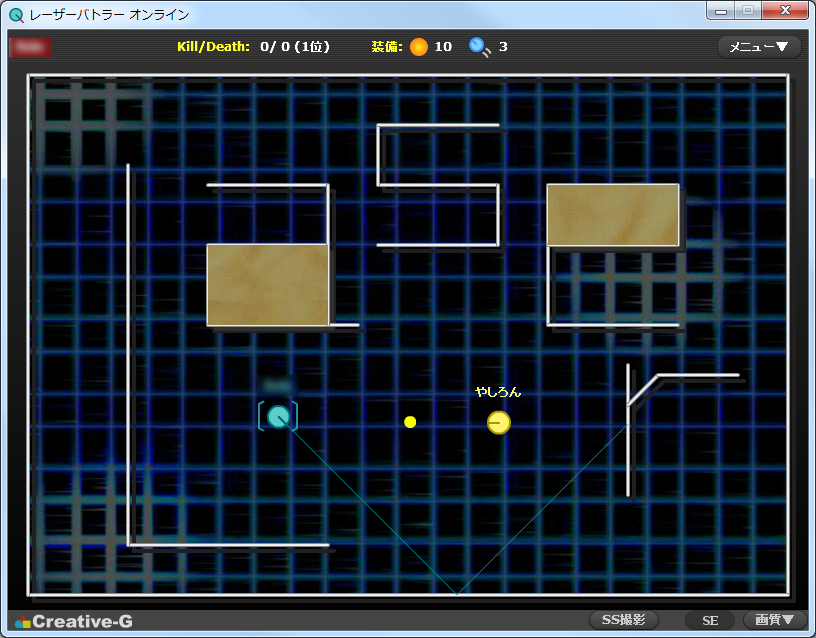Click the right tan stone block
Screen dimensions: 816x638
tap(613, 214)
